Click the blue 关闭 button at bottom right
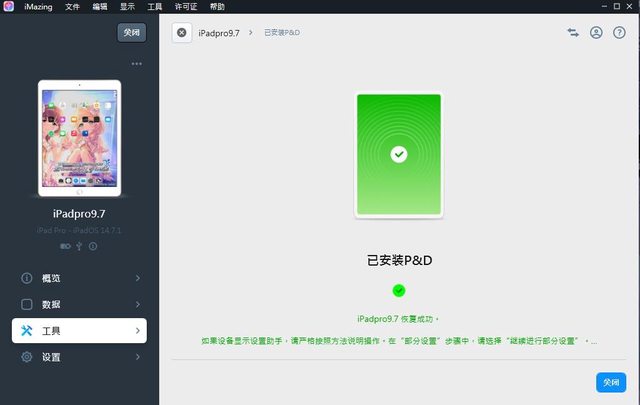 tap(611, 383)
